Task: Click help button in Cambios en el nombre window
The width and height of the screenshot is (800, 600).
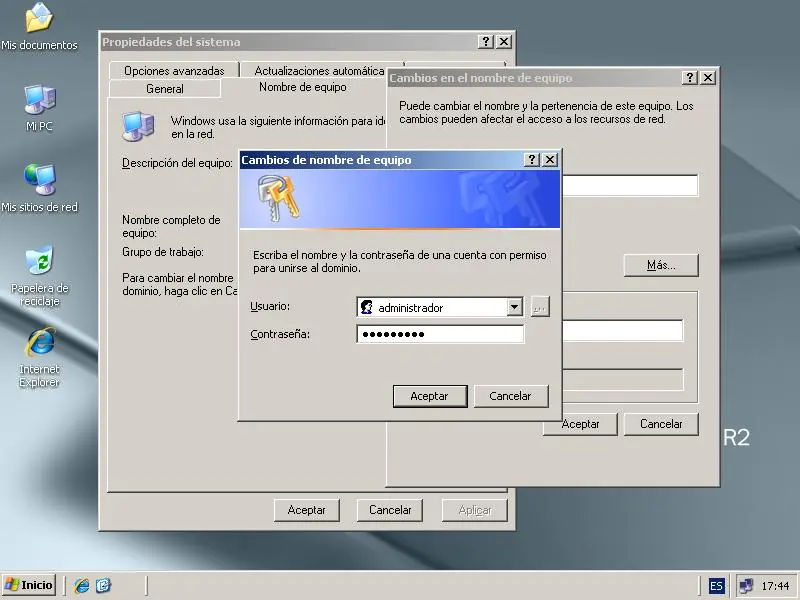Action: [689, 78]
